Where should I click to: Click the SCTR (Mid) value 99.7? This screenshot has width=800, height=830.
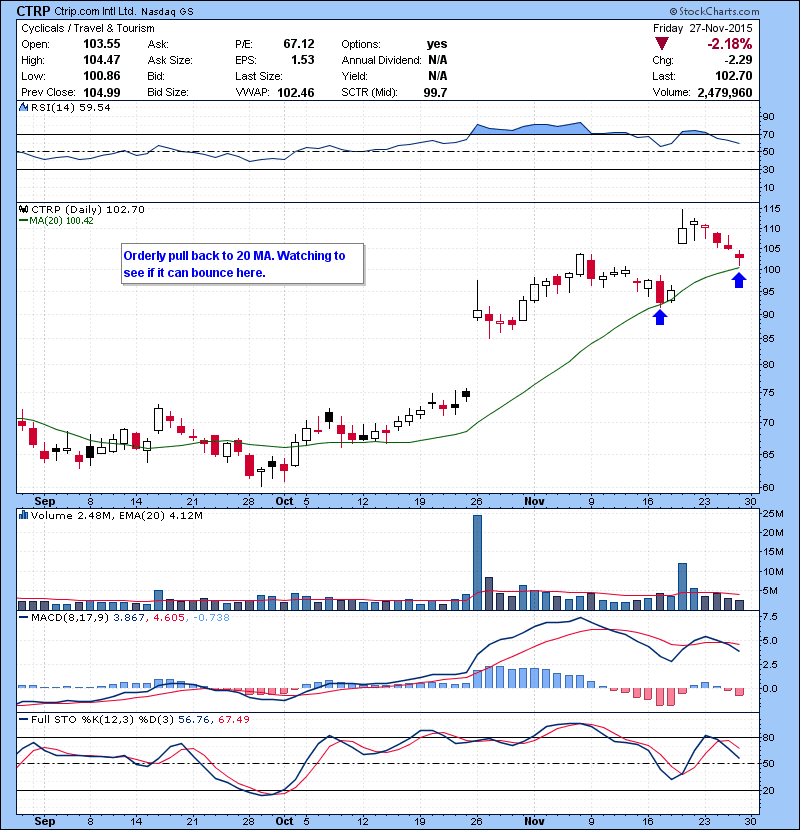(435, 93)
